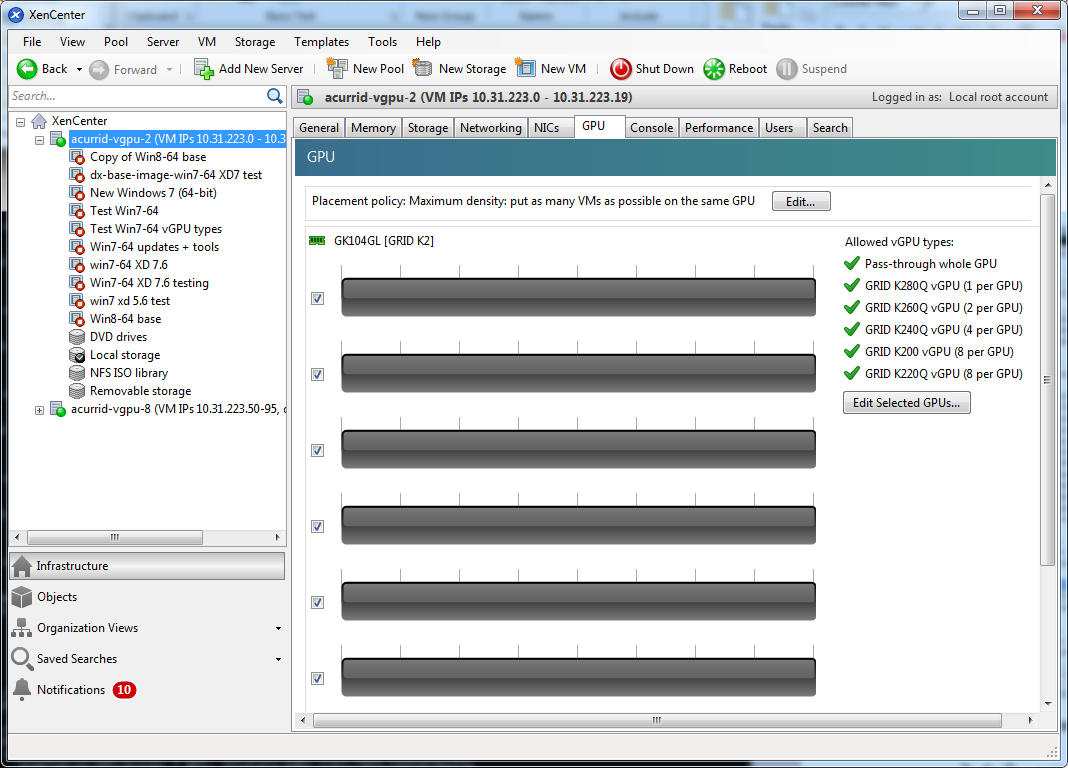Click Edit Selected GPUs button
1068x768 pixels.
click(x=906, y=402)
